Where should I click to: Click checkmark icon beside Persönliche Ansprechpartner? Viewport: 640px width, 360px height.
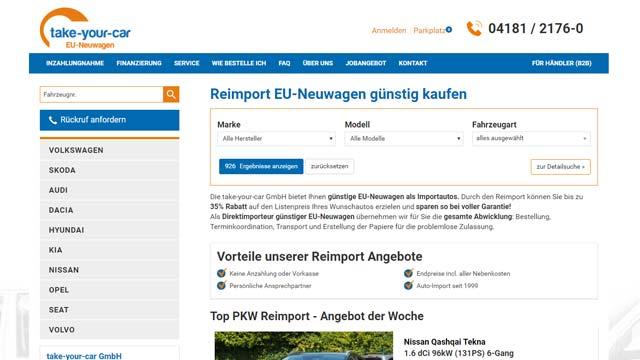222,285
